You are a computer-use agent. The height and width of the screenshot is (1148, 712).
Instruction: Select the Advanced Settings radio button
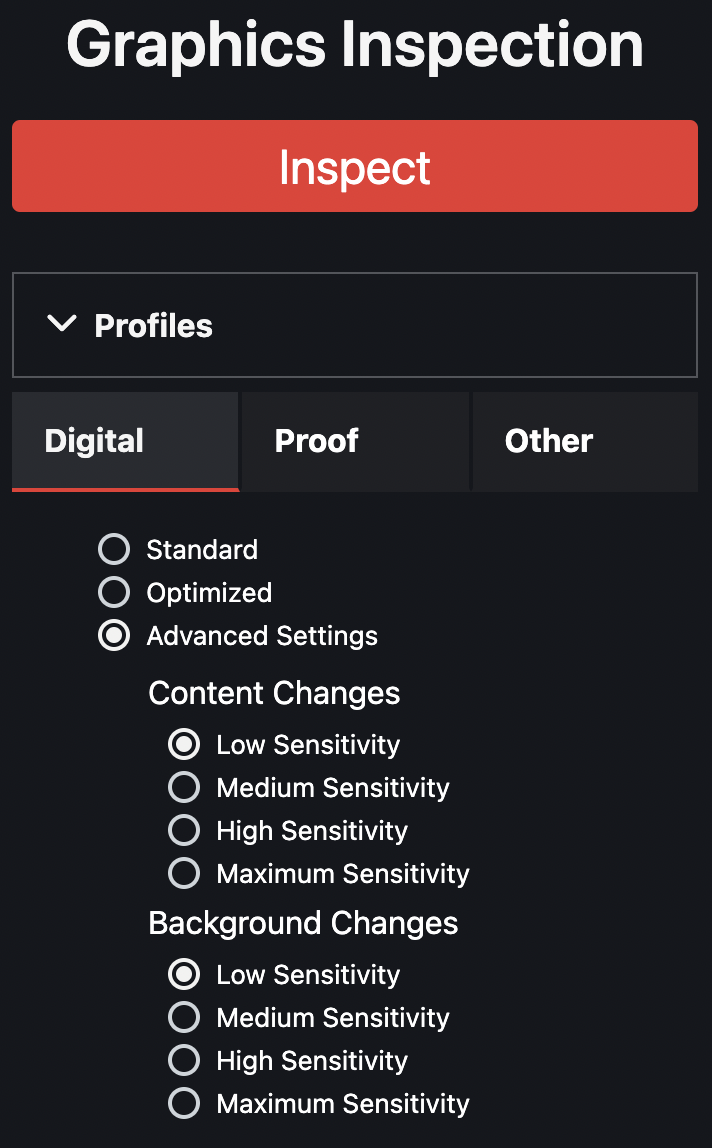point(114,636)
